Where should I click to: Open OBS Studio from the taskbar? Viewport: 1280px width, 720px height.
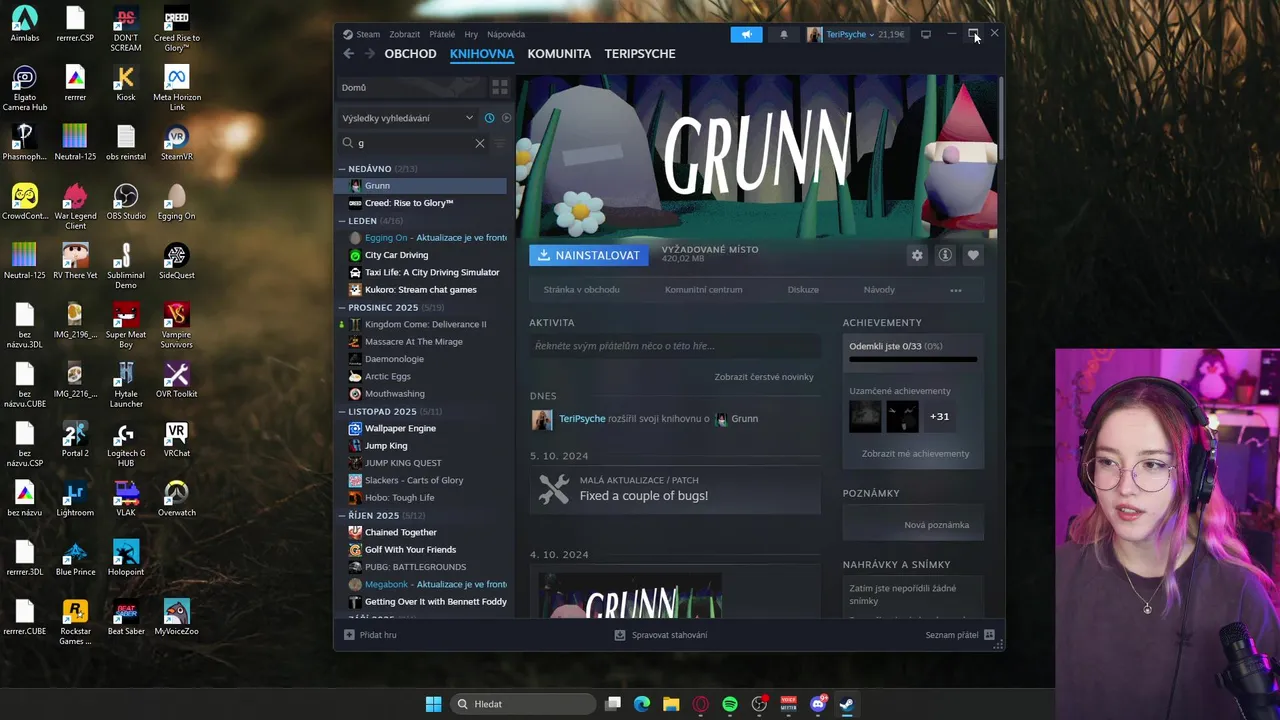(x=759, y=704)
